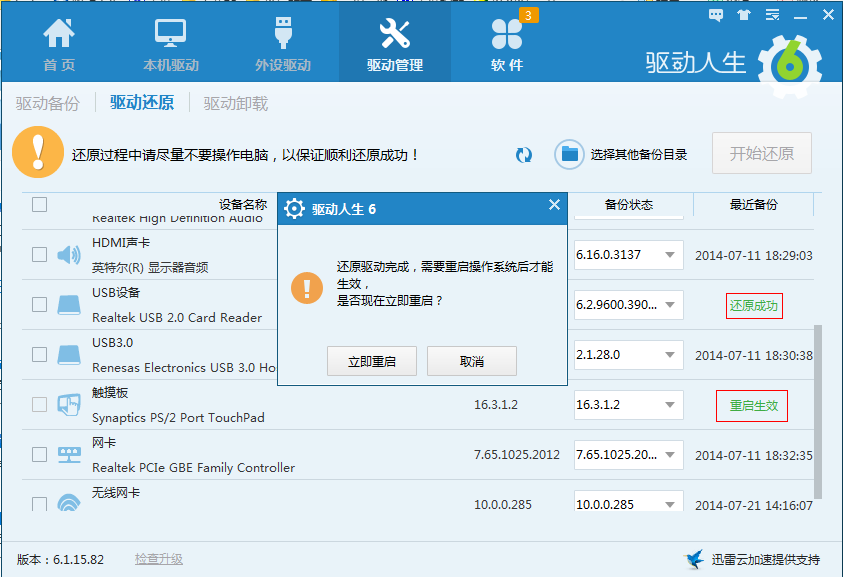The image size is (843, 577).
Task: Click the Realtek PCIe GBE Family Controller text
Action: tap(194, 468)
